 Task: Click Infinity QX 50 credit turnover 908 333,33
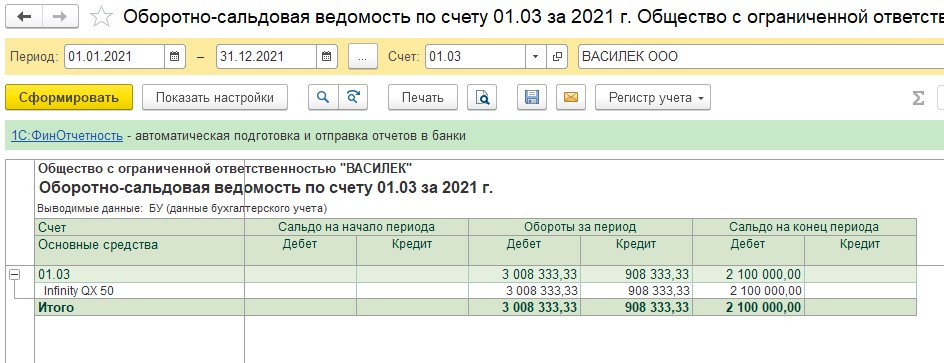click(x=636, y=291)
